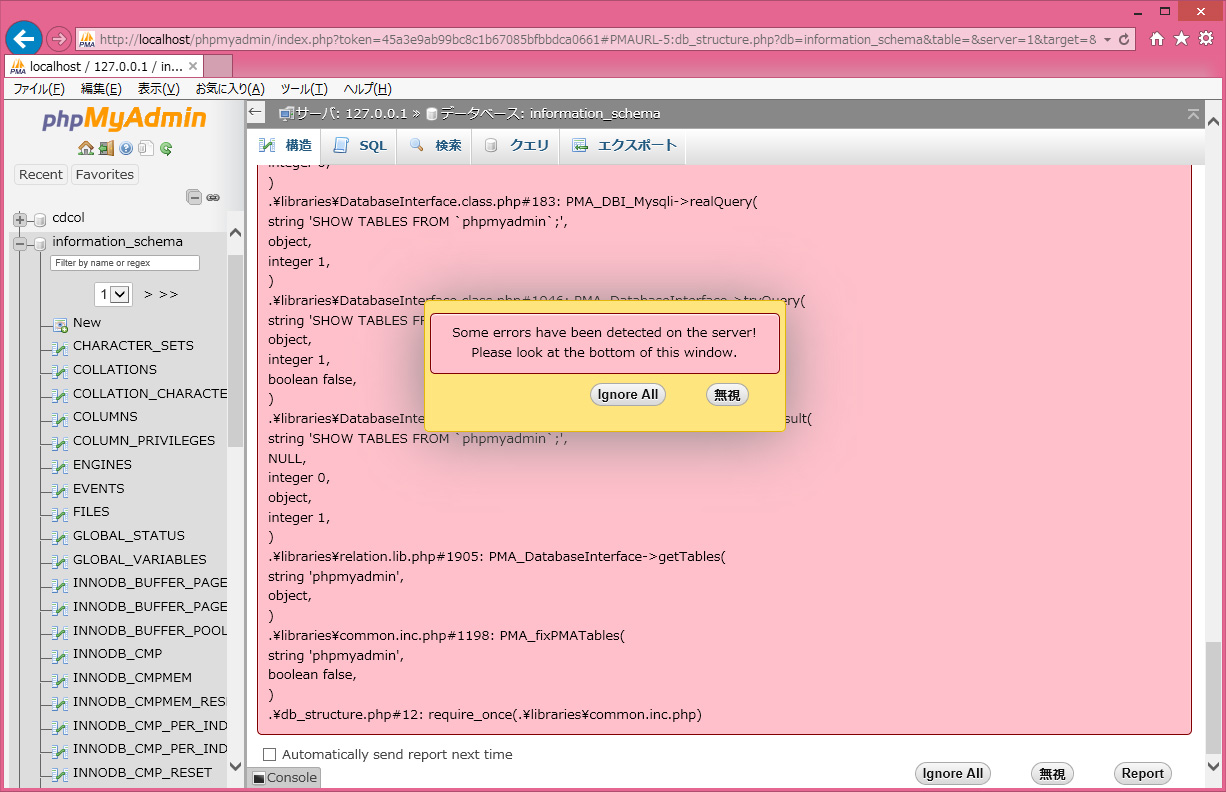
Task: Open phpMyAdmin documentation help icon
Action: (126, 149)
